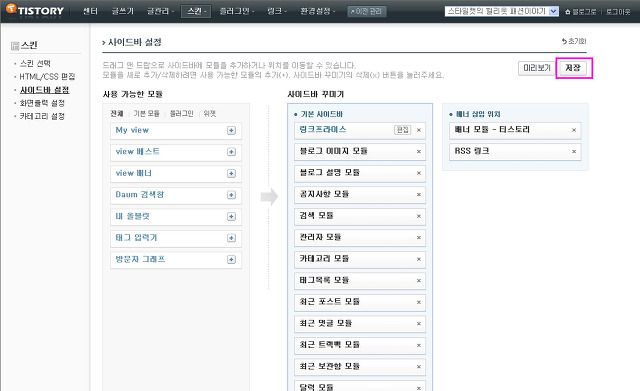Image resolution: width=640 pixels, height=391 pixels.
Task: Open 글쓰기 in top navigation
Action: point(122,11)
